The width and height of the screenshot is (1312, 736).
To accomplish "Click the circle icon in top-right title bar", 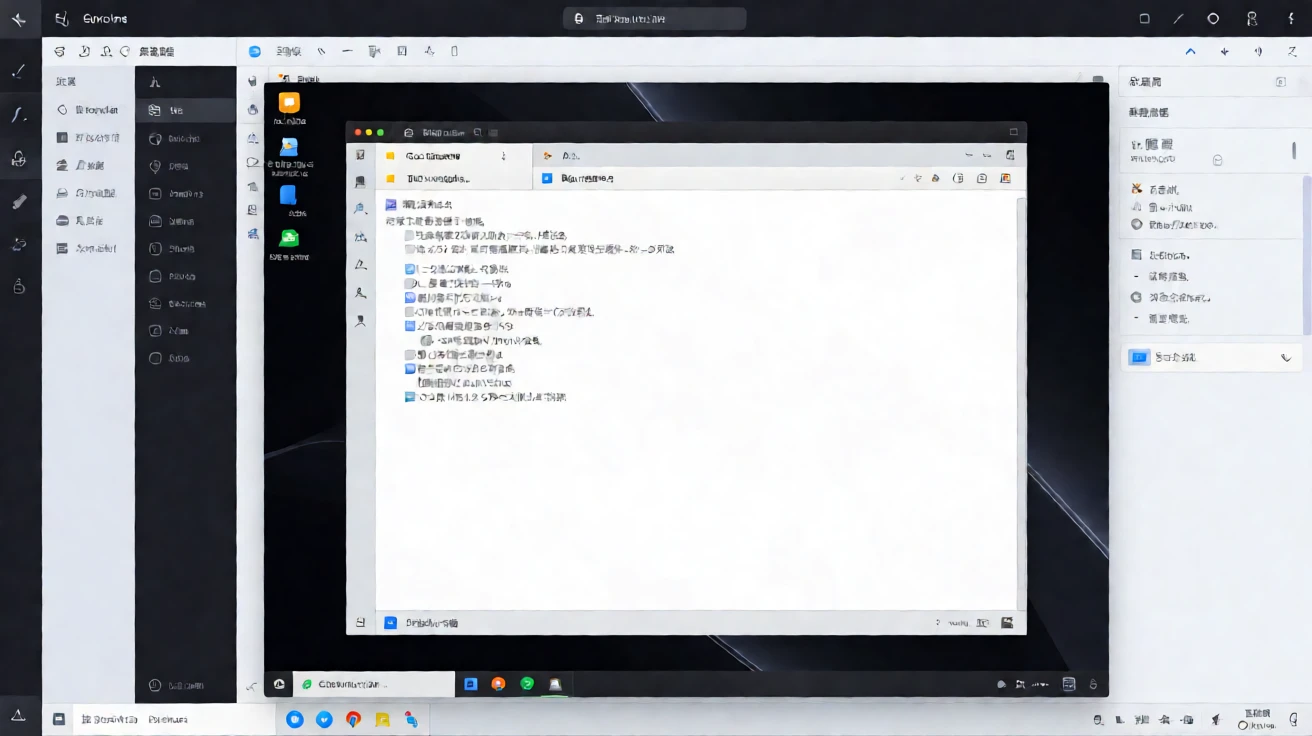I will (x=1213, y=18).
